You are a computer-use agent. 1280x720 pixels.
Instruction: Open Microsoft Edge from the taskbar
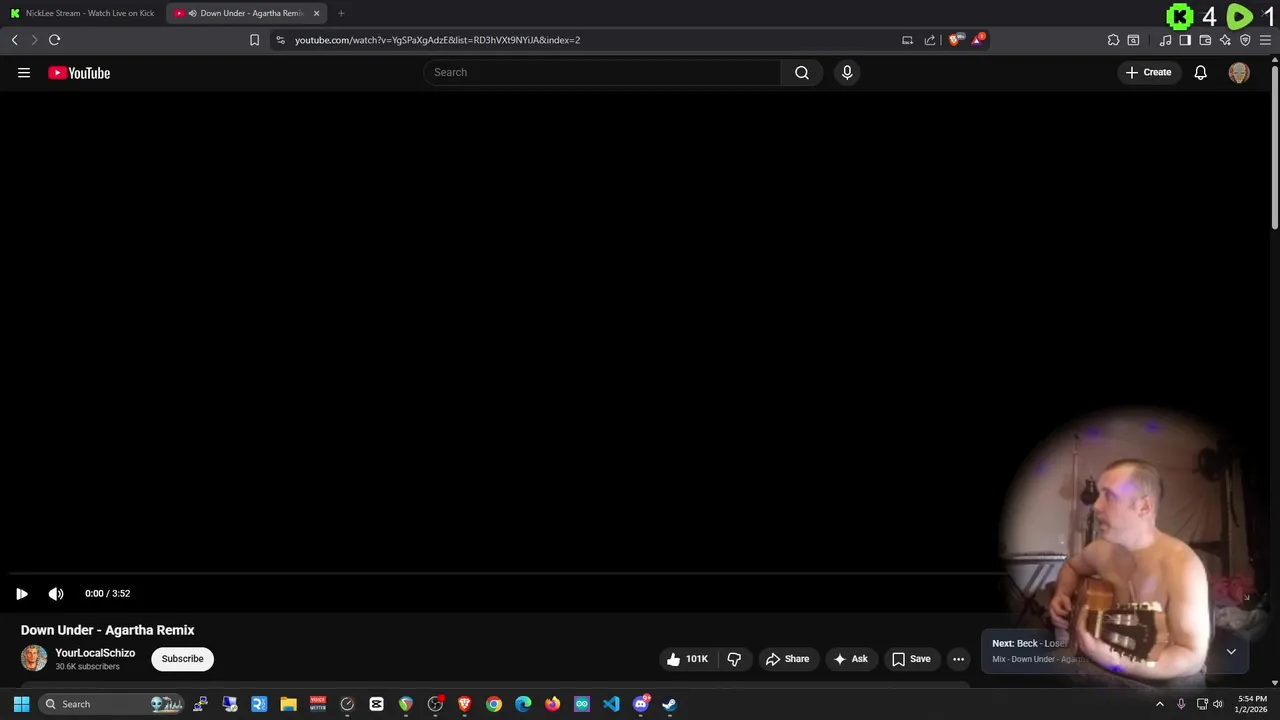(523, 704)
